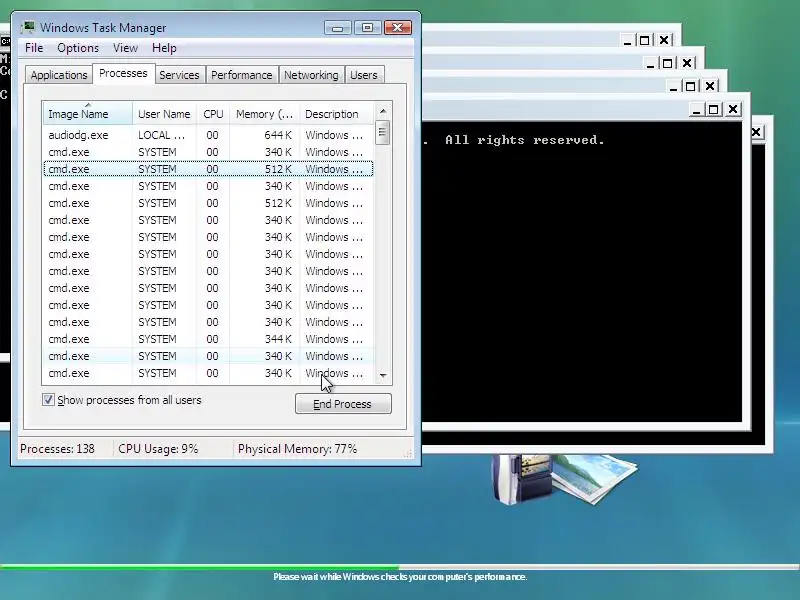Click All rights reserved text in console

pyautogui.click(x=524, y=140)
